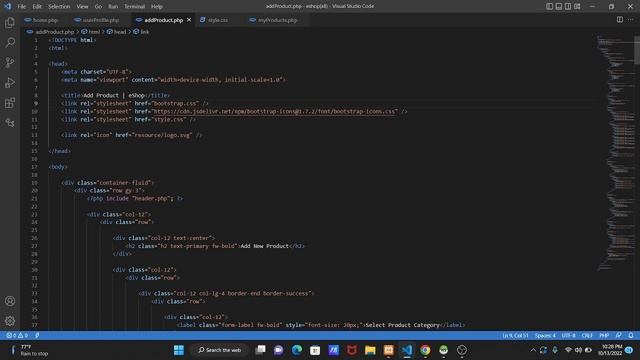Image resolution: width=640 pixels, height=360 pixels.
Task: Click line number 17 in the gutter
Action: coord(34,167)
